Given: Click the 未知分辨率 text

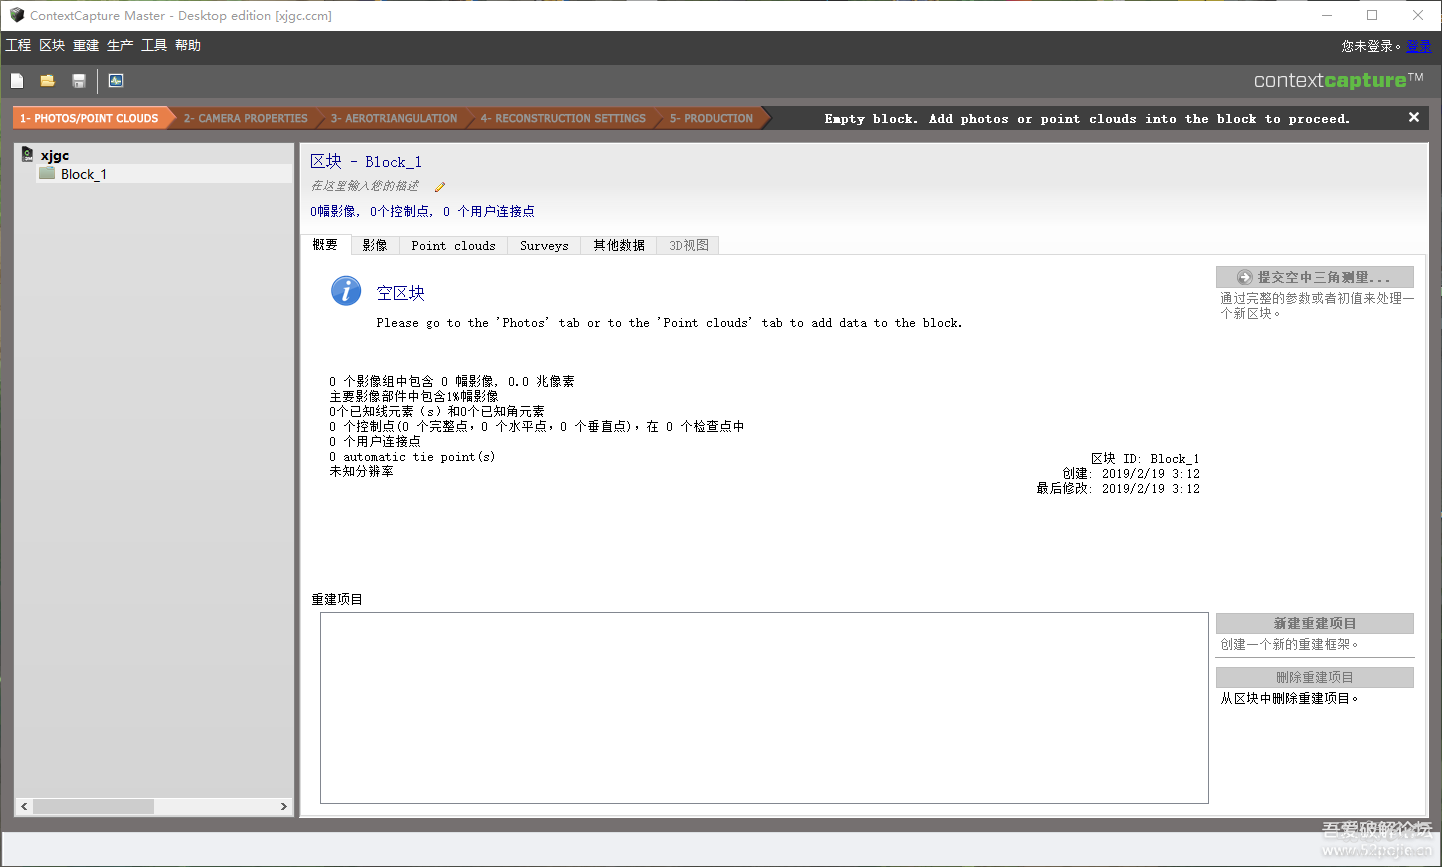Looking at the screenshot, I should 361,471.
